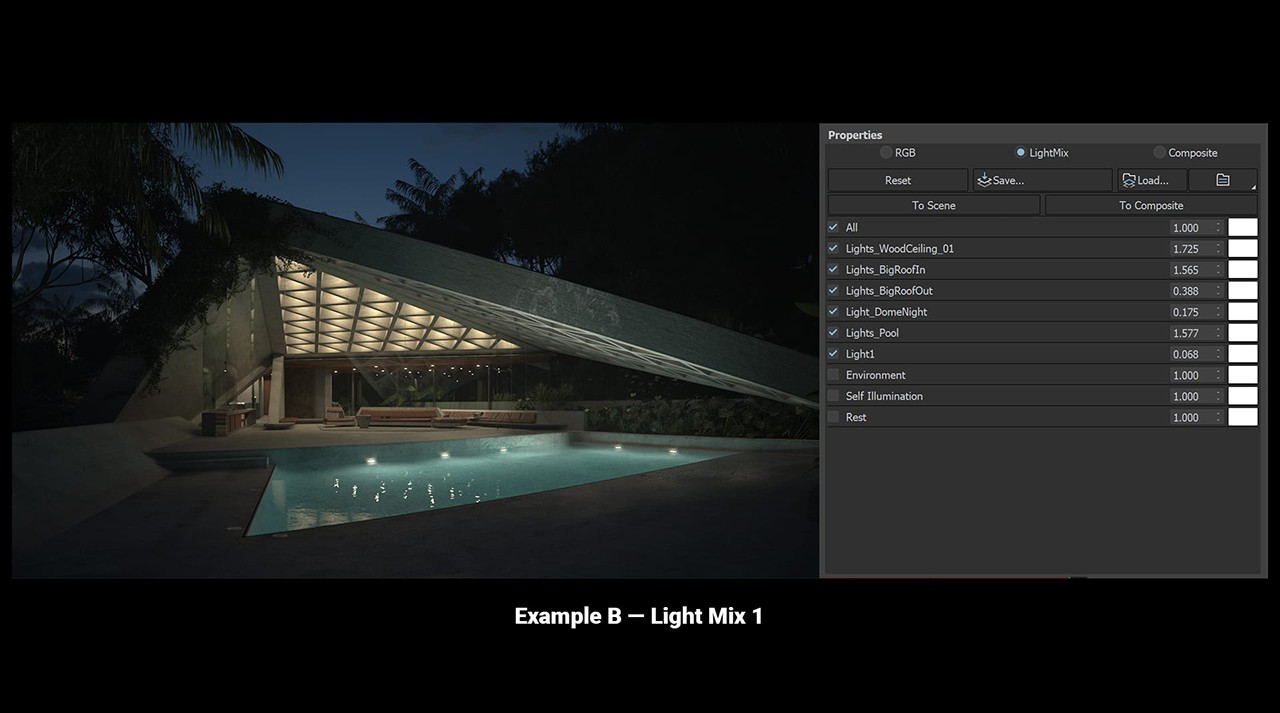Click the Save LightMix preset button
Screen dimensions: 1280x713
tap(1042, 180)
